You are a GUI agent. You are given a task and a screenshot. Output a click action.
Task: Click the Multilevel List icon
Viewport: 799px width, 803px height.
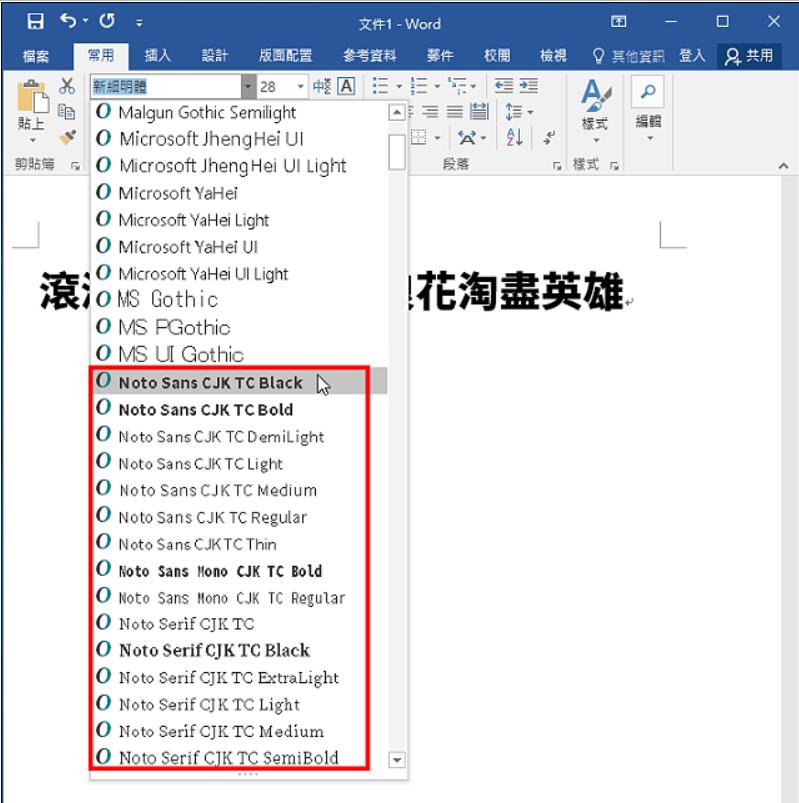point(457,86)
